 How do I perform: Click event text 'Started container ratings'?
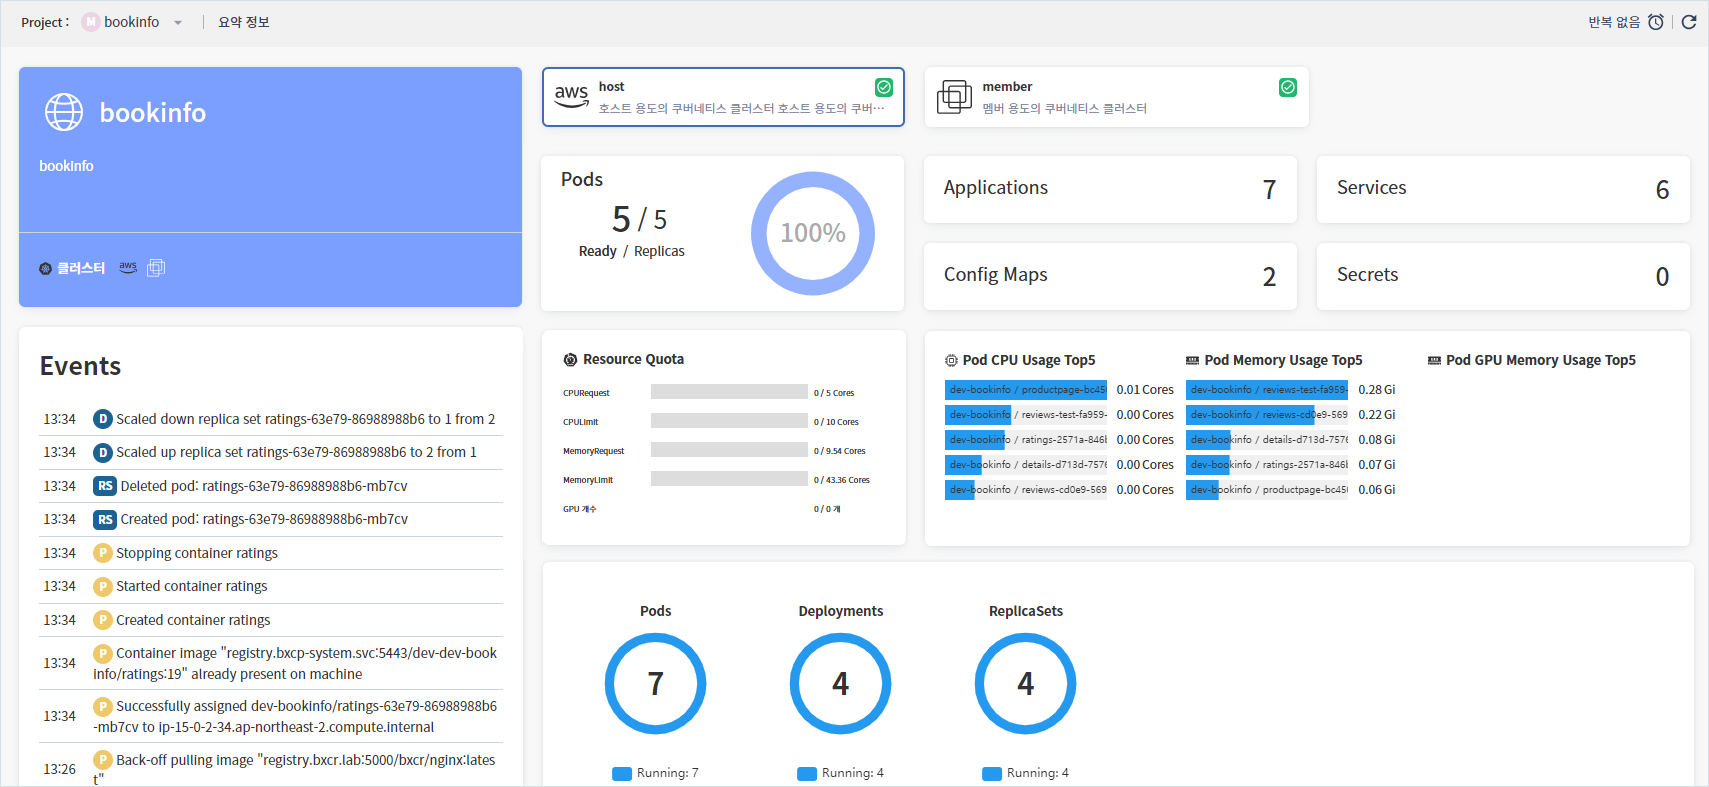coord(192,586)
